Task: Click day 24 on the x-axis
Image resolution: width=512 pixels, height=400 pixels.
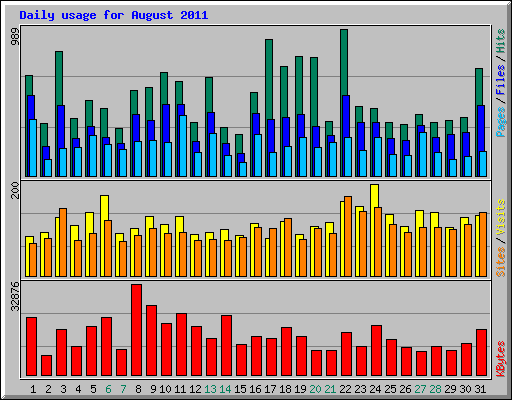Action: (x=375, y=389)
